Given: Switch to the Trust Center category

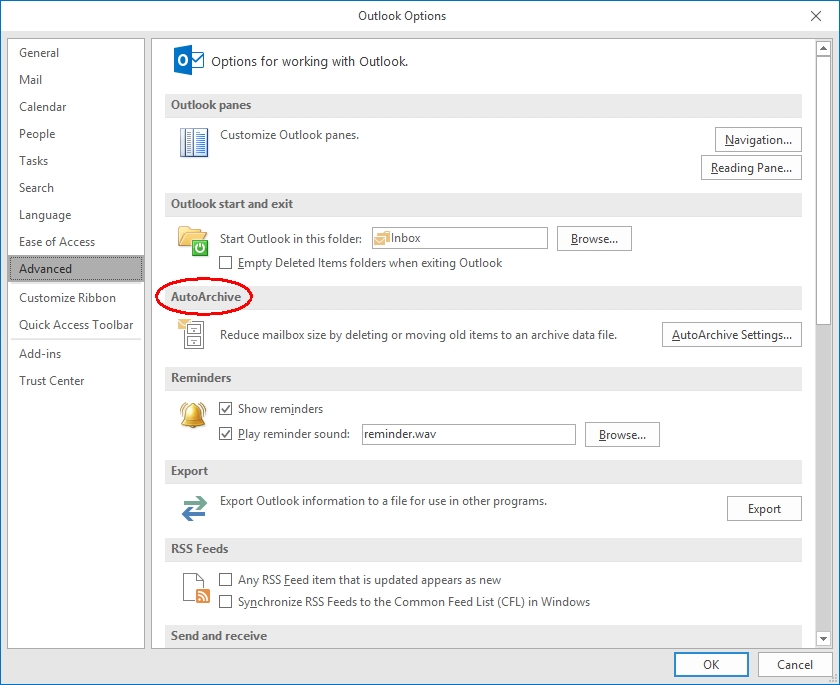Looking at the screenshot, I should pos(52,381).
